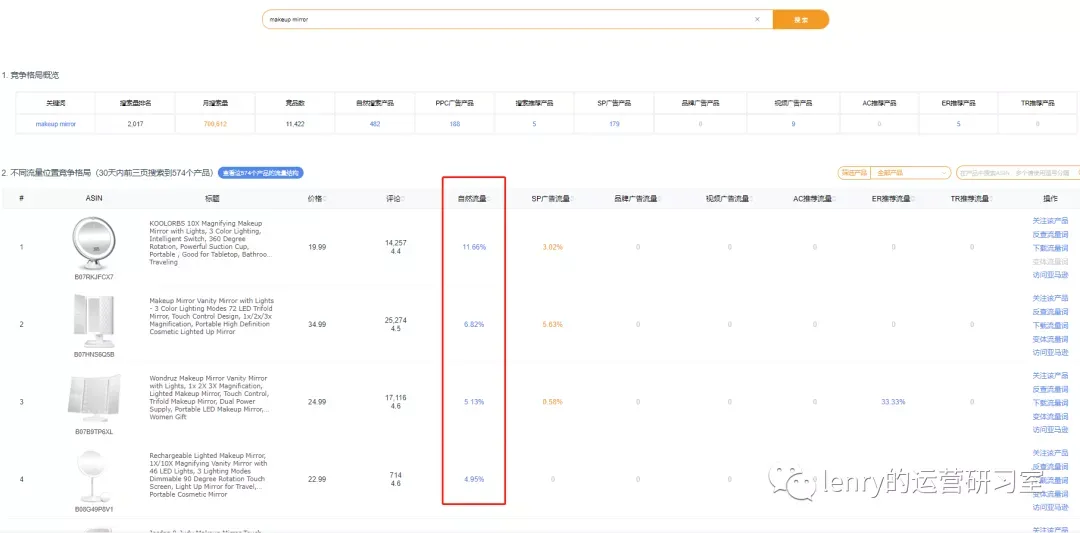Click 访问亚马逊 for the B07HNS6Q5B row

pyautogui.click(x=1050, y=352)
